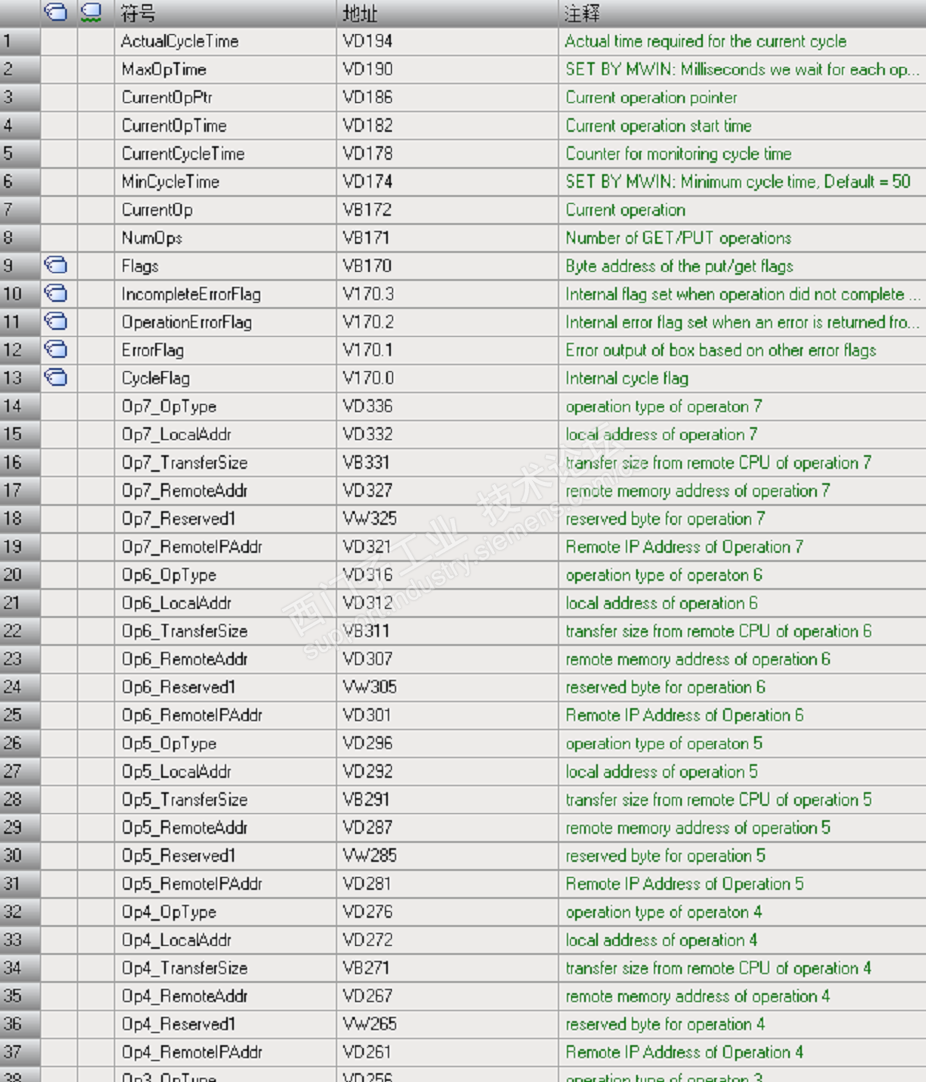The image size is (926, 1082).
Task: Click the symbol icon in the ErrorFlag row
Action: coord(55,349)
